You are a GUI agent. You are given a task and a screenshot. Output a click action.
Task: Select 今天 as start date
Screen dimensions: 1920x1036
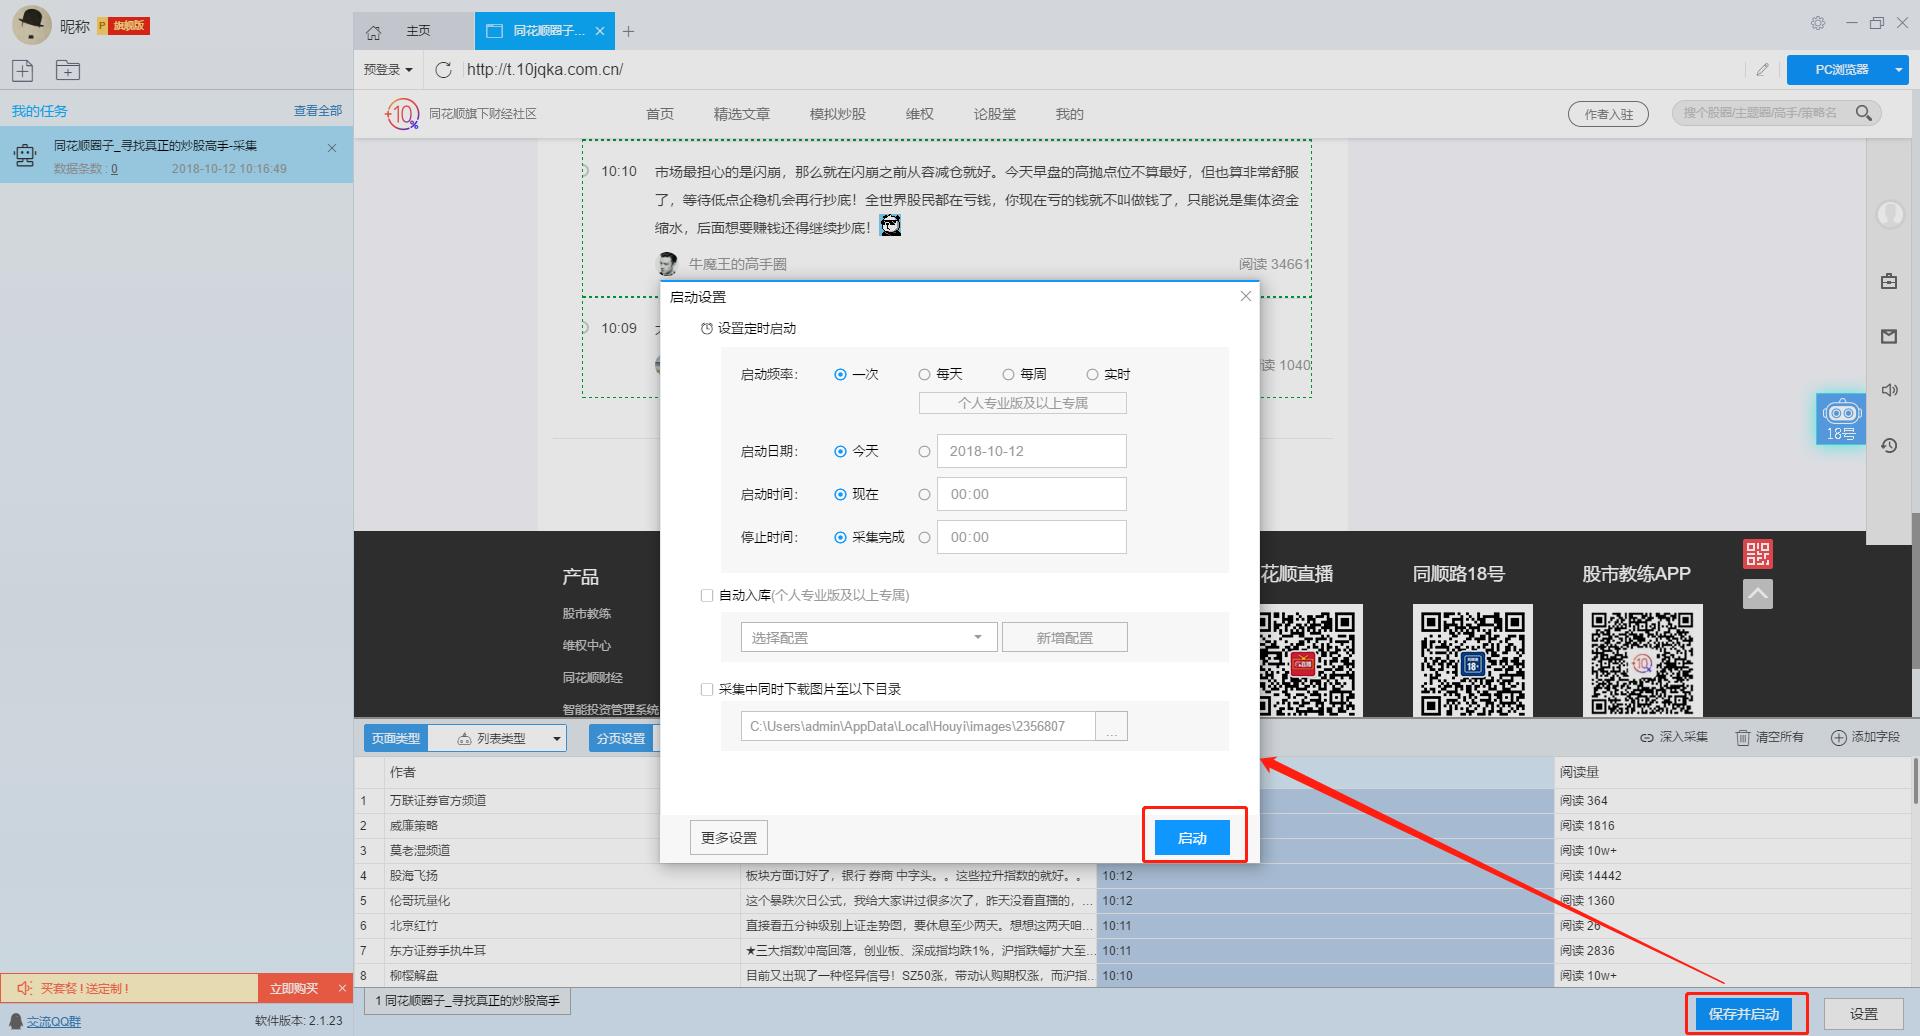(840, 451)
